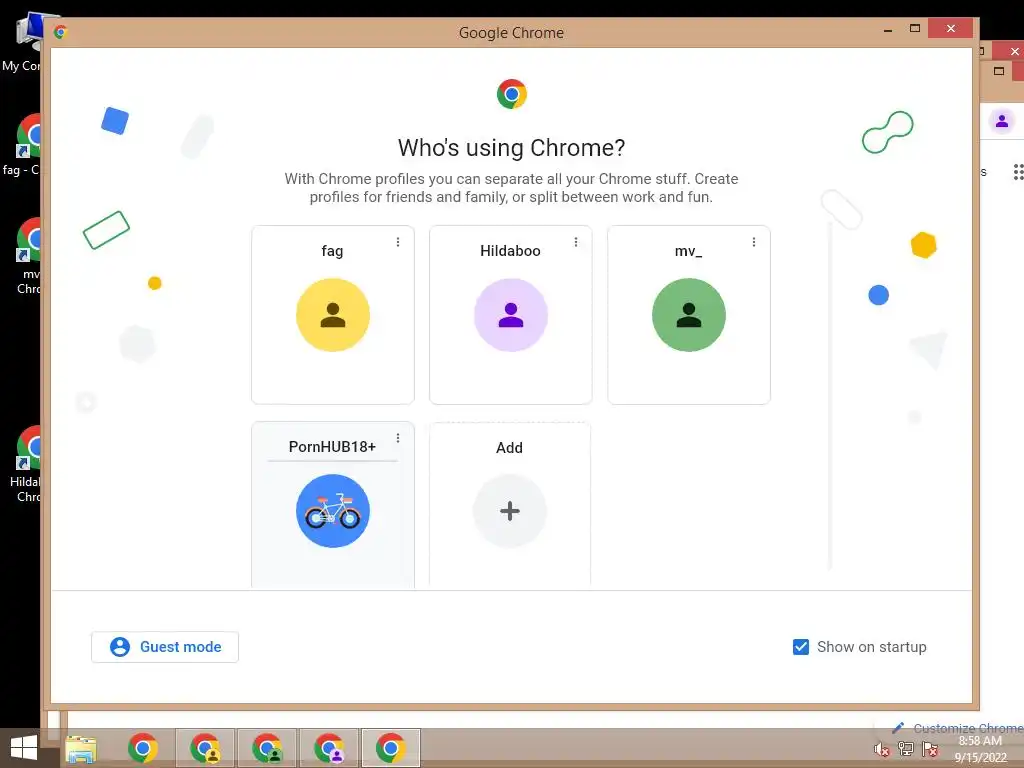Switch to Chrome taskbar icon with purple avatar

click(329, 748)
